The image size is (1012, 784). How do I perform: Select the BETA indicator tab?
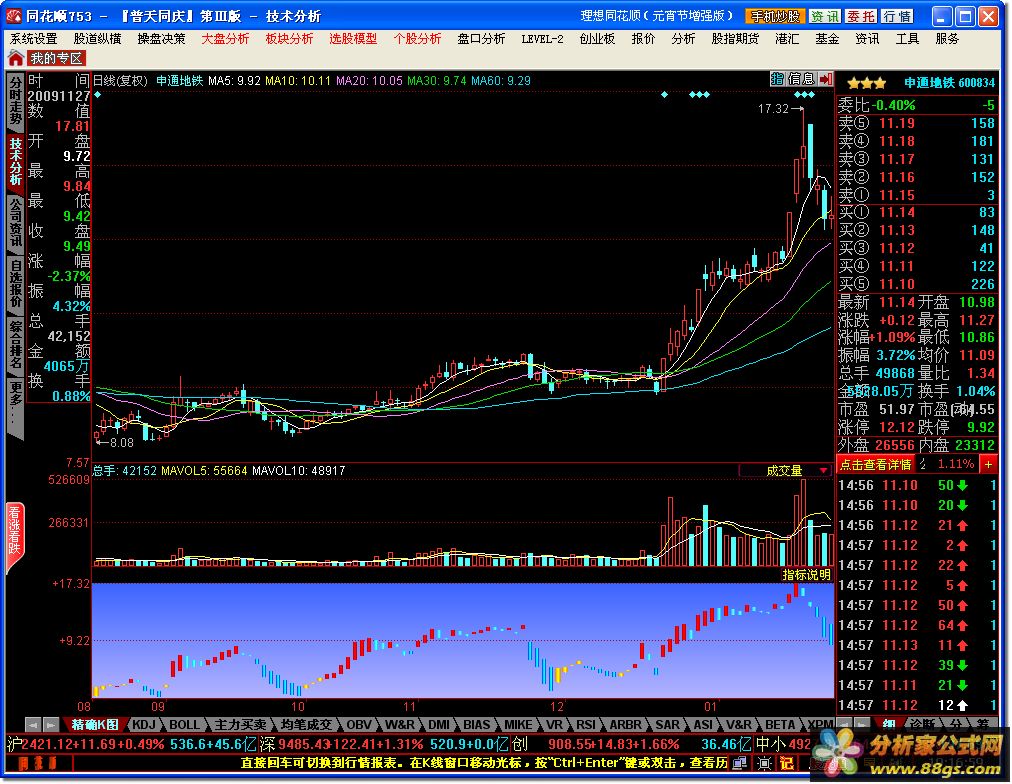click(x=780, y=725)
